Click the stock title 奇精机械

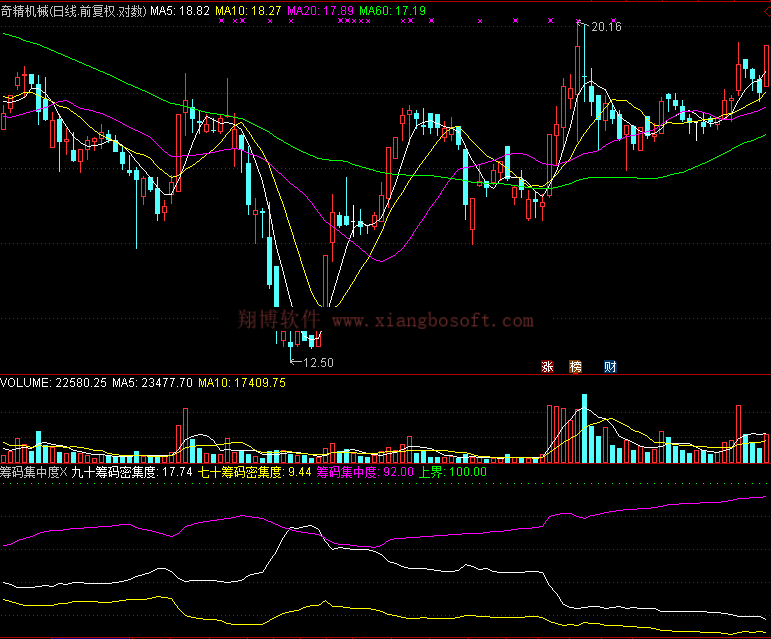[29, 11]
